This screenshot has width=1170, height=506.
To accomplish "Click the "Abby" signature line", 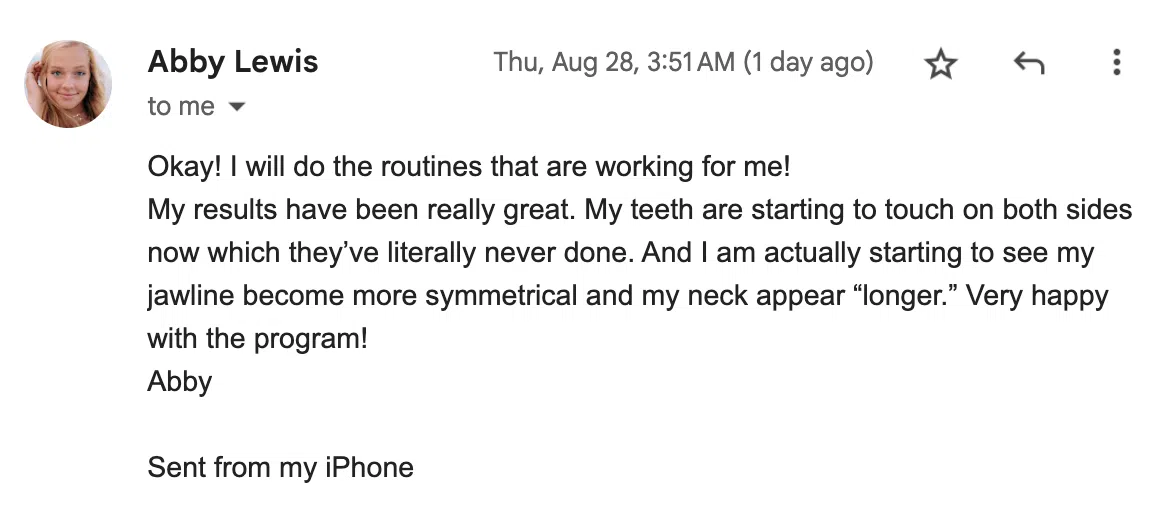I will click(180, 382).
